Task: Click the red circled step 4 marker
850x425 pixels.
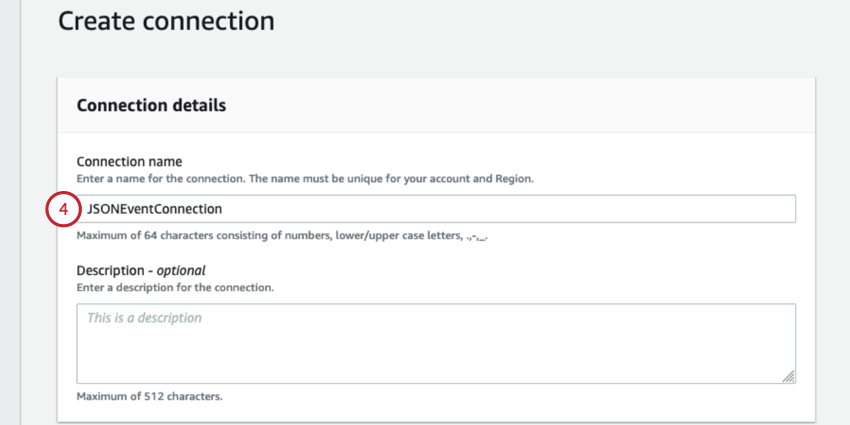Action: pyautogui.click(x=63, y=209)
